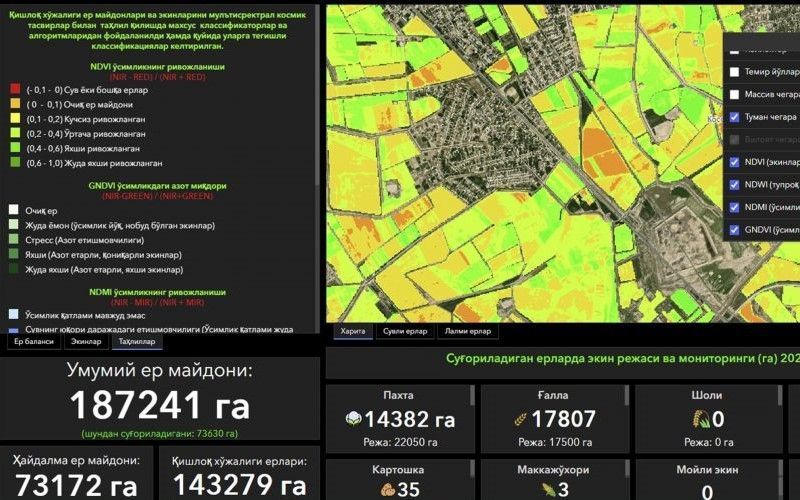
Task: Click green swatch for Яхши ривожланган
Action: [15, 148]
